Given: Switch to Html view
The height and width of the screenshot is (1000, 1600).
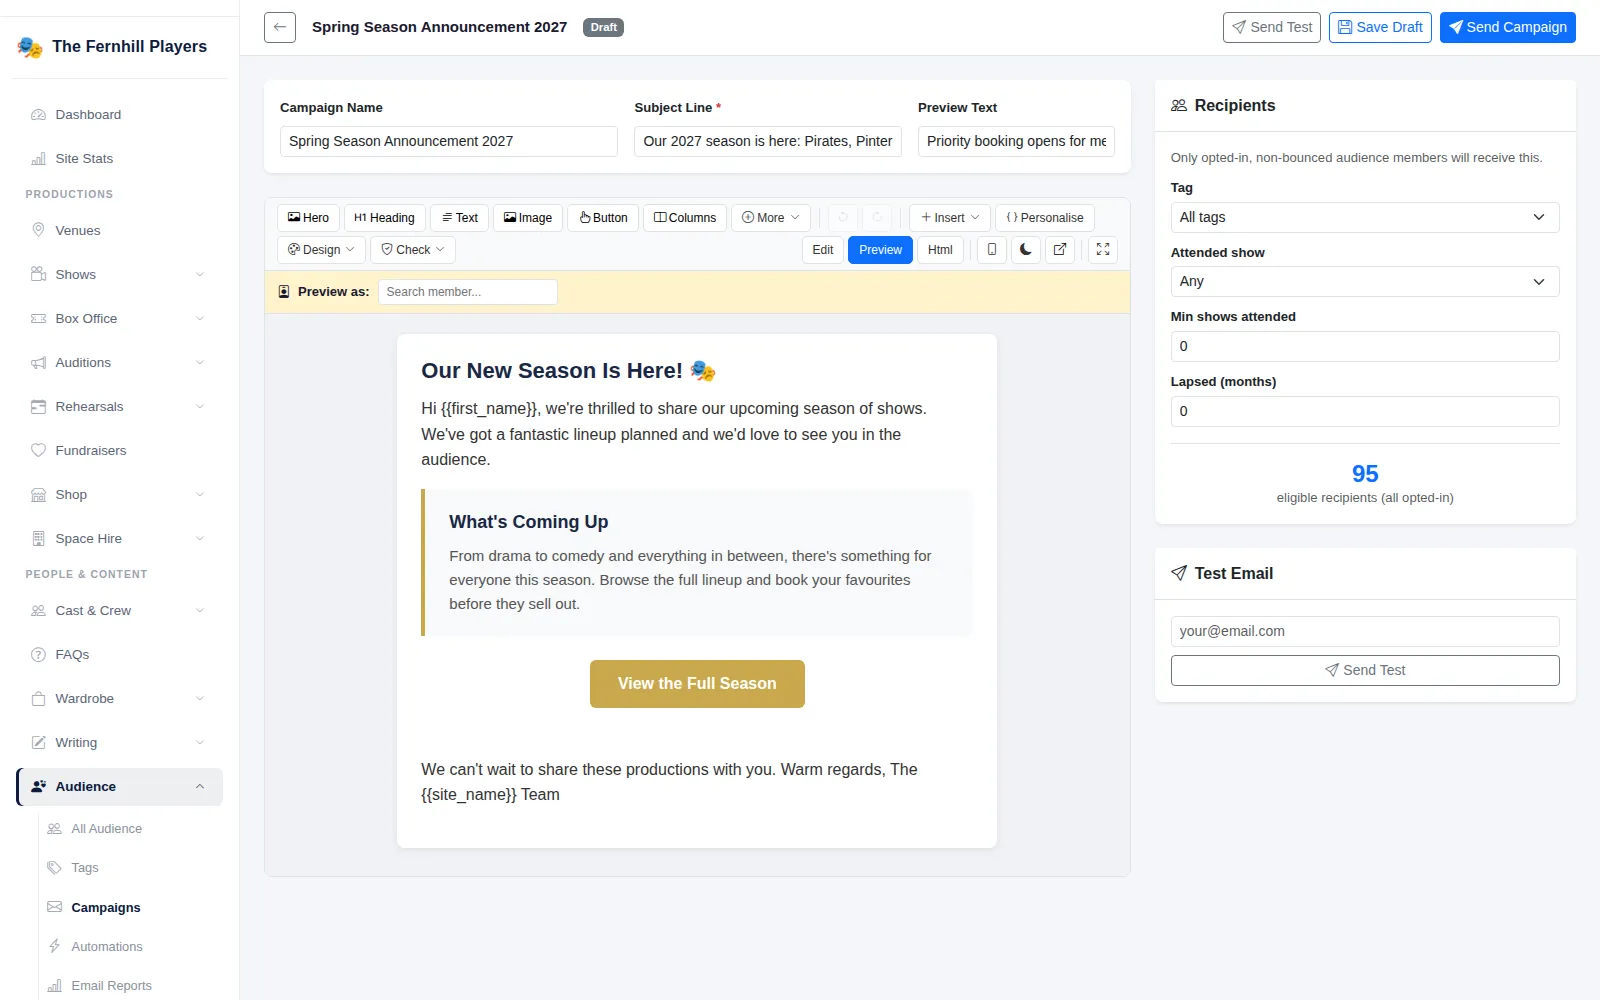Looking at the screenshot, I should pyautogui.click(x=940, y=250).
